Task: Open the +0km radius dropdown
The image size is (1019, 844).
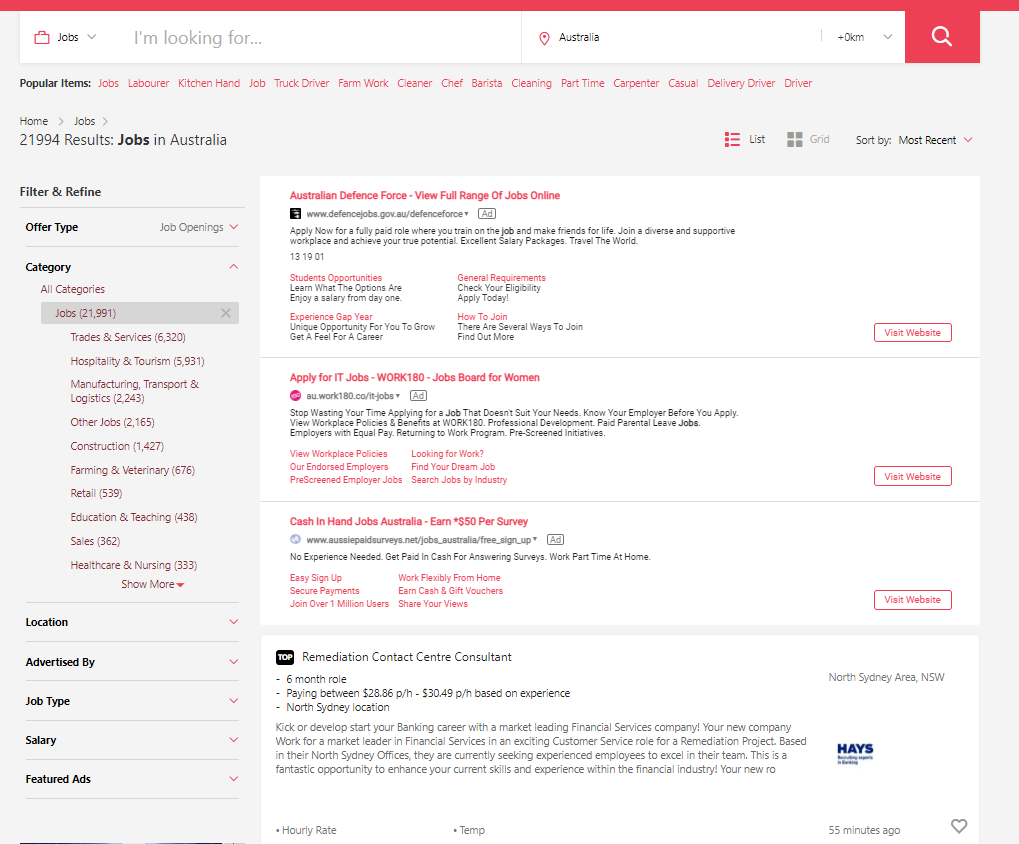Action: [864, 38]
